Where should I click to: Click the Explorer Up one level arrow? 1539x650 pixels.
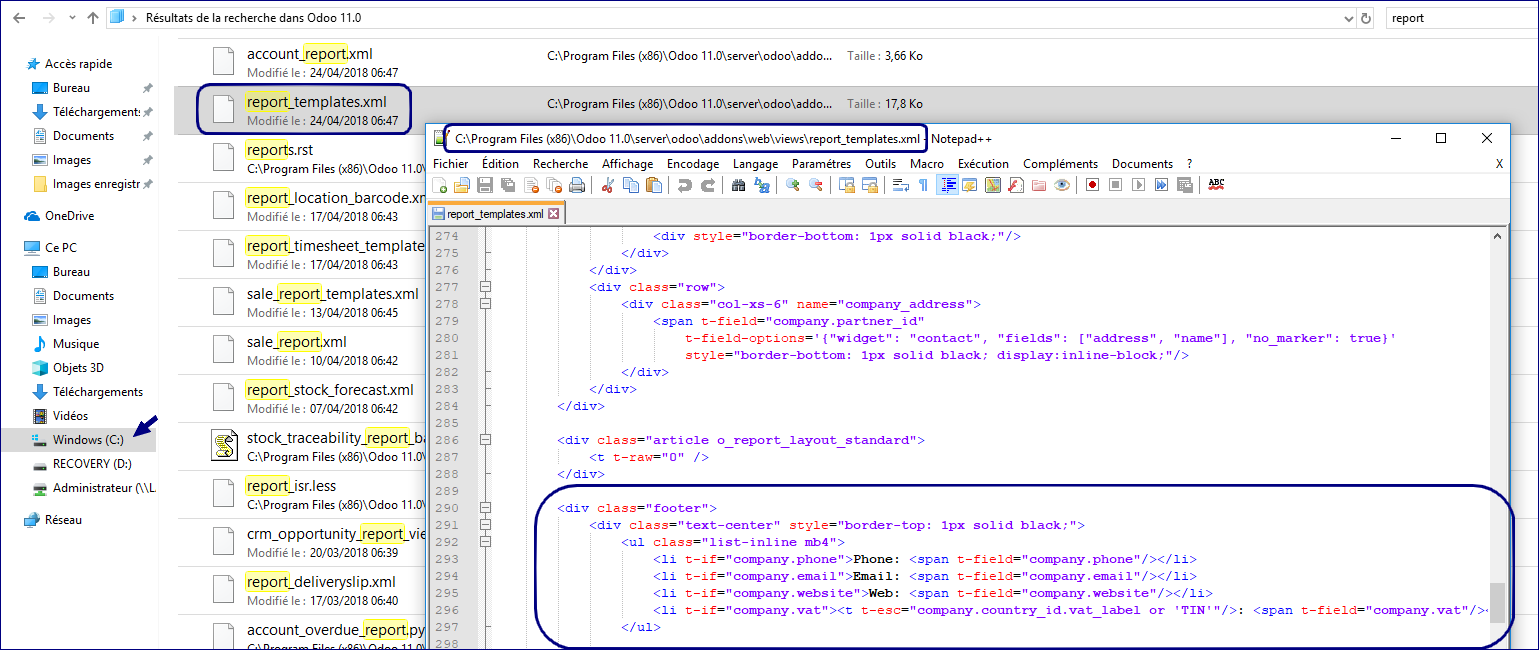(93, 18)
